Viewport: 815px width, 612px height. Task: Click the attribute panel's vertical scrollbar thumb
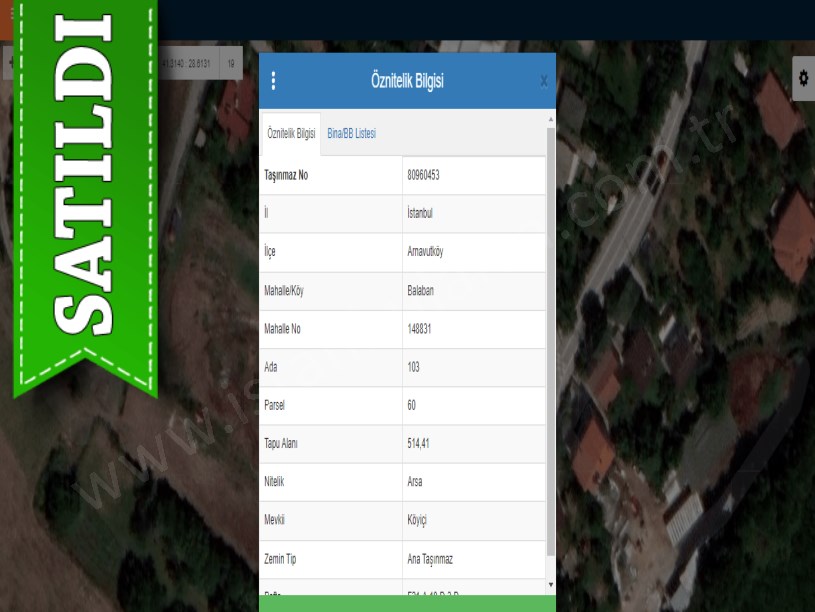pyautogui.click(x=550, y=340)
